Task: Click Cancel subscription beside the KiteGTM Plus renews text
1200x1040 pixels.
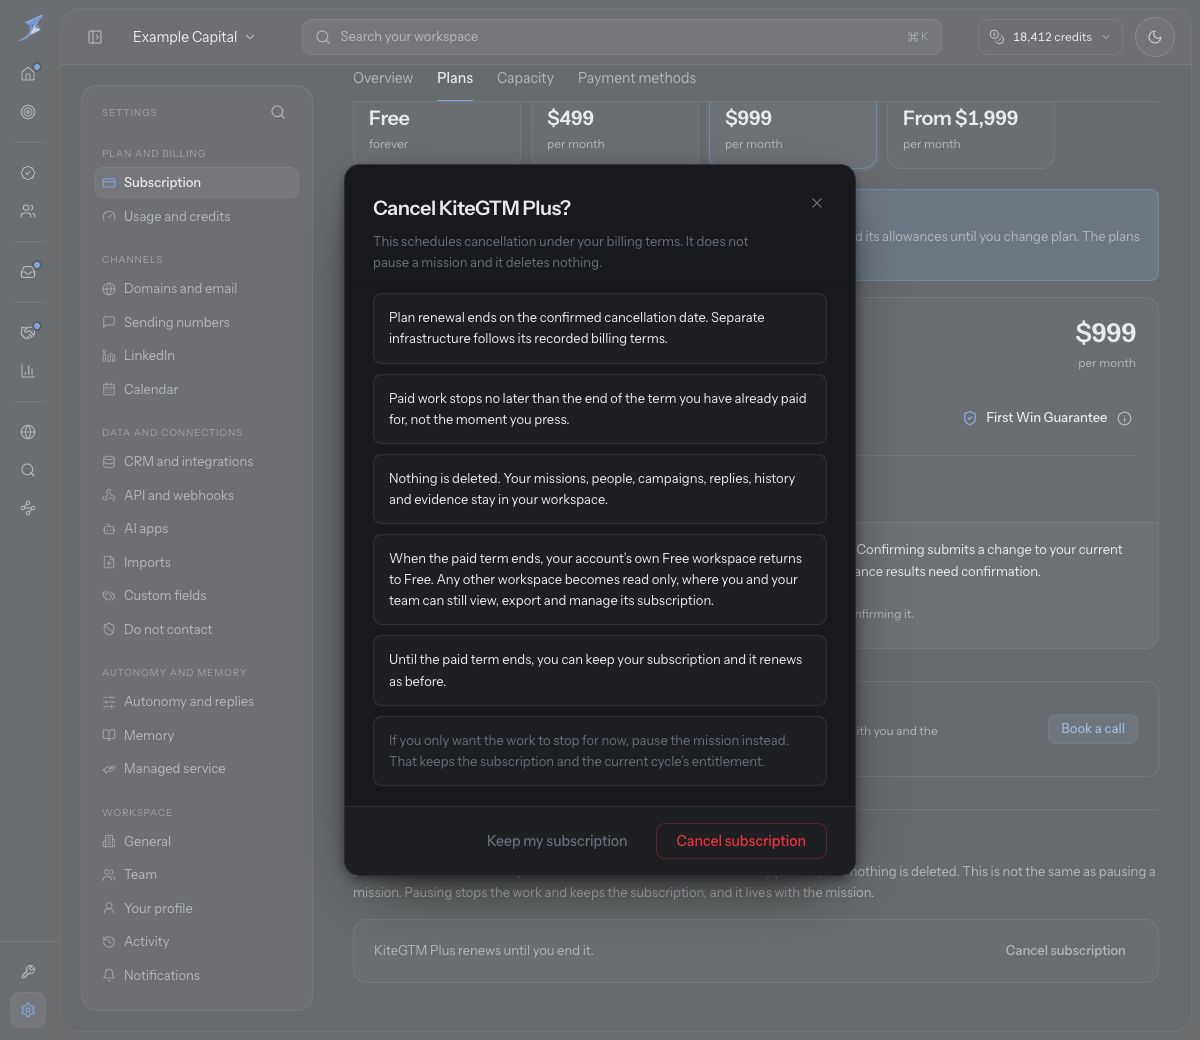Action: pyautogui.click(x=1065, y=951)
